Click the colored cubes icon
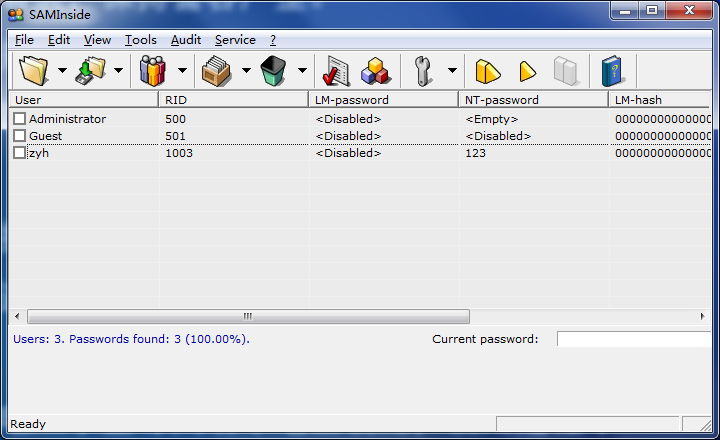The width and height of the screenshot is (720, 440). click(376, 71)
